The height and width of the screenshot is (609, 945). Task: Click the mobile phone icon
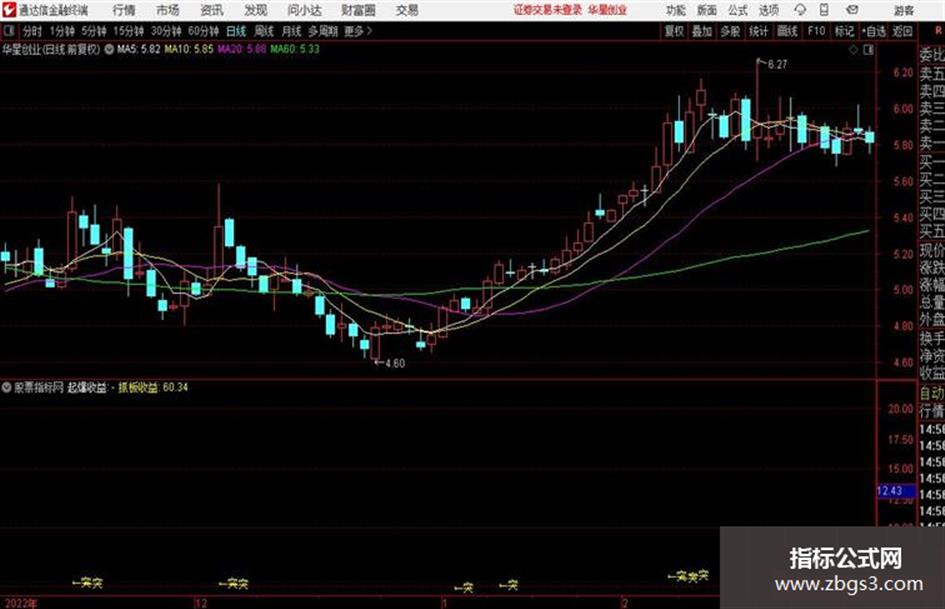[x=824, y=10]
